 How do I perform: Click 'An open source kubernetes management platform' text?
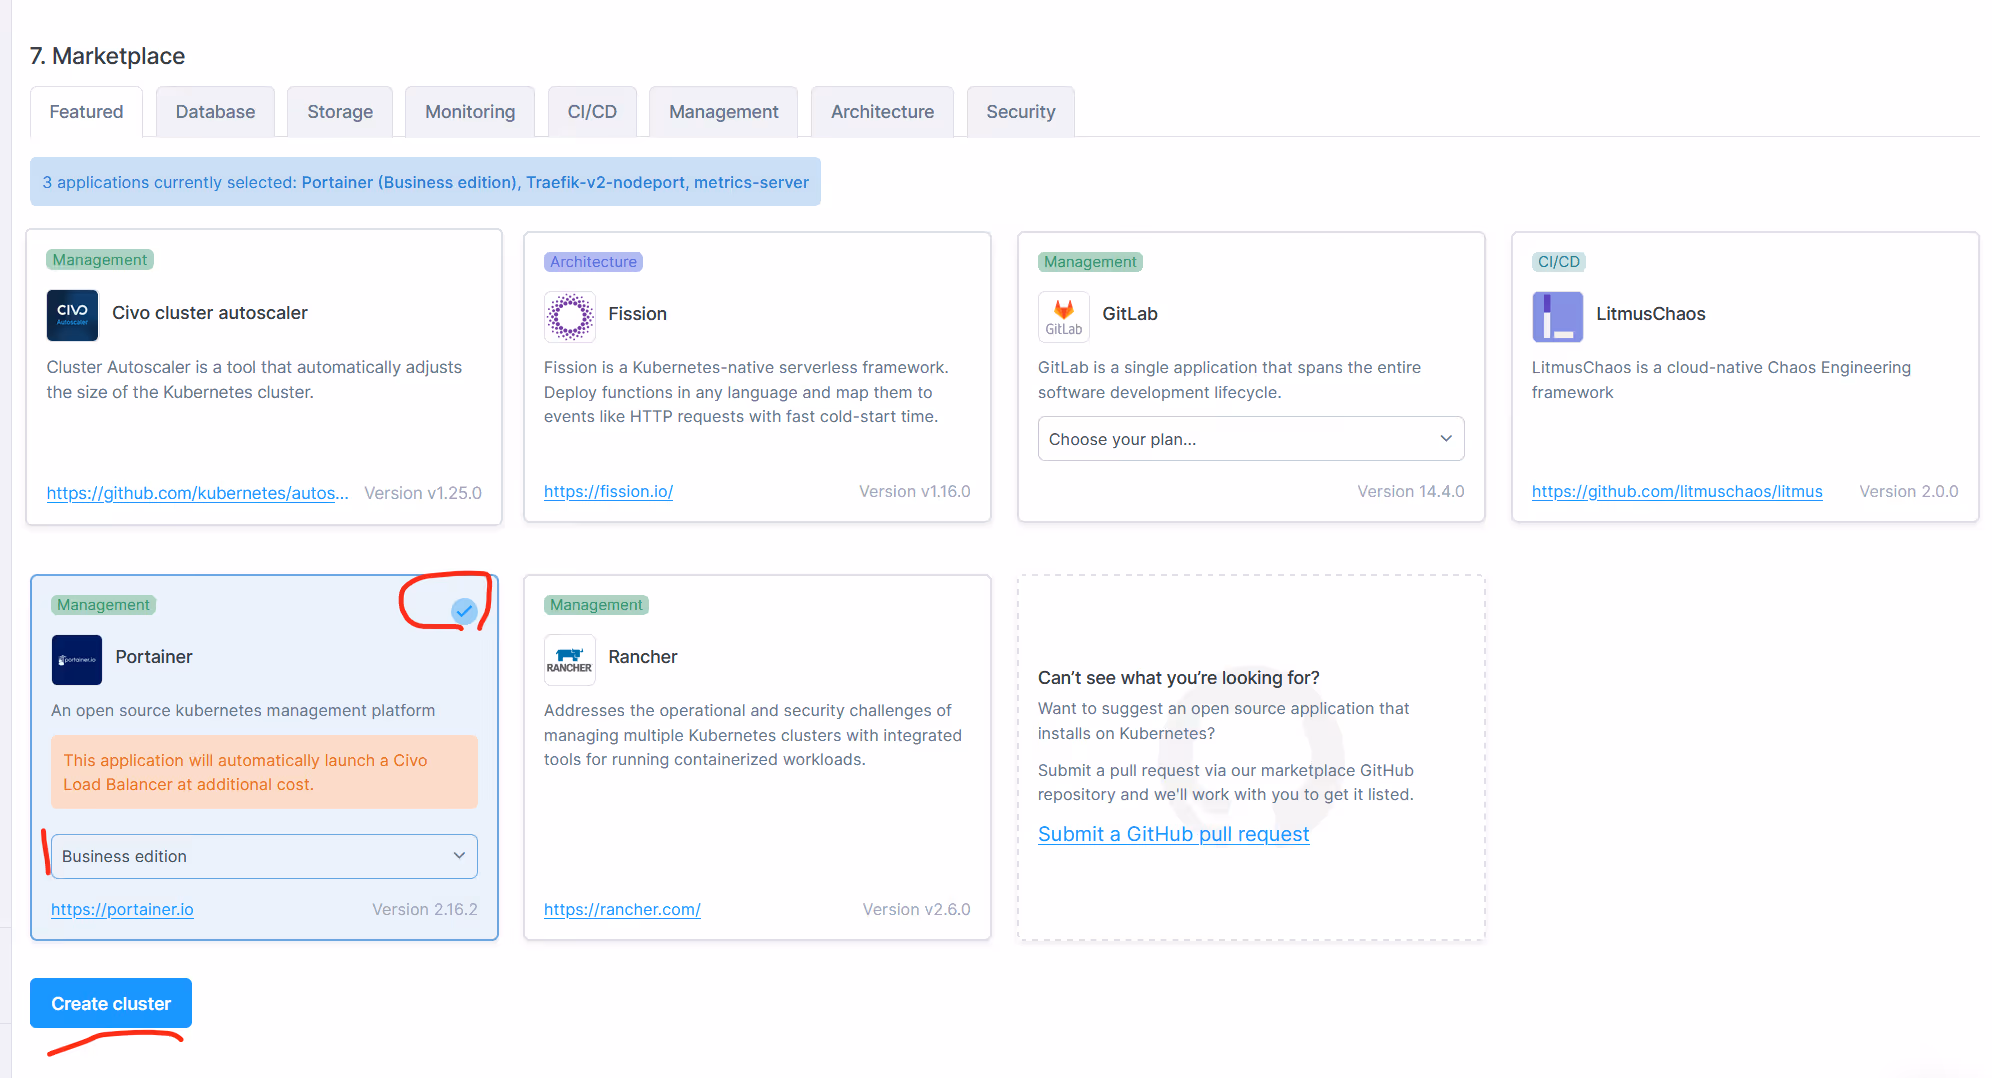[x=243, y=710]
